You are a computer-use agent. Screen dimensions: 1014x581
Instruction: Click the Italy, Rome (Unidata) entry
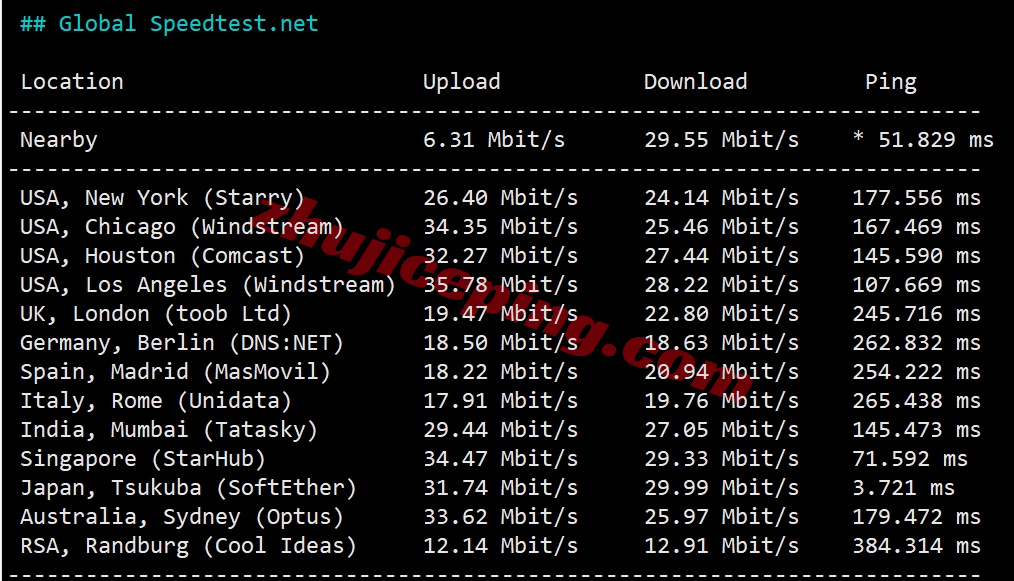[155, 401]
